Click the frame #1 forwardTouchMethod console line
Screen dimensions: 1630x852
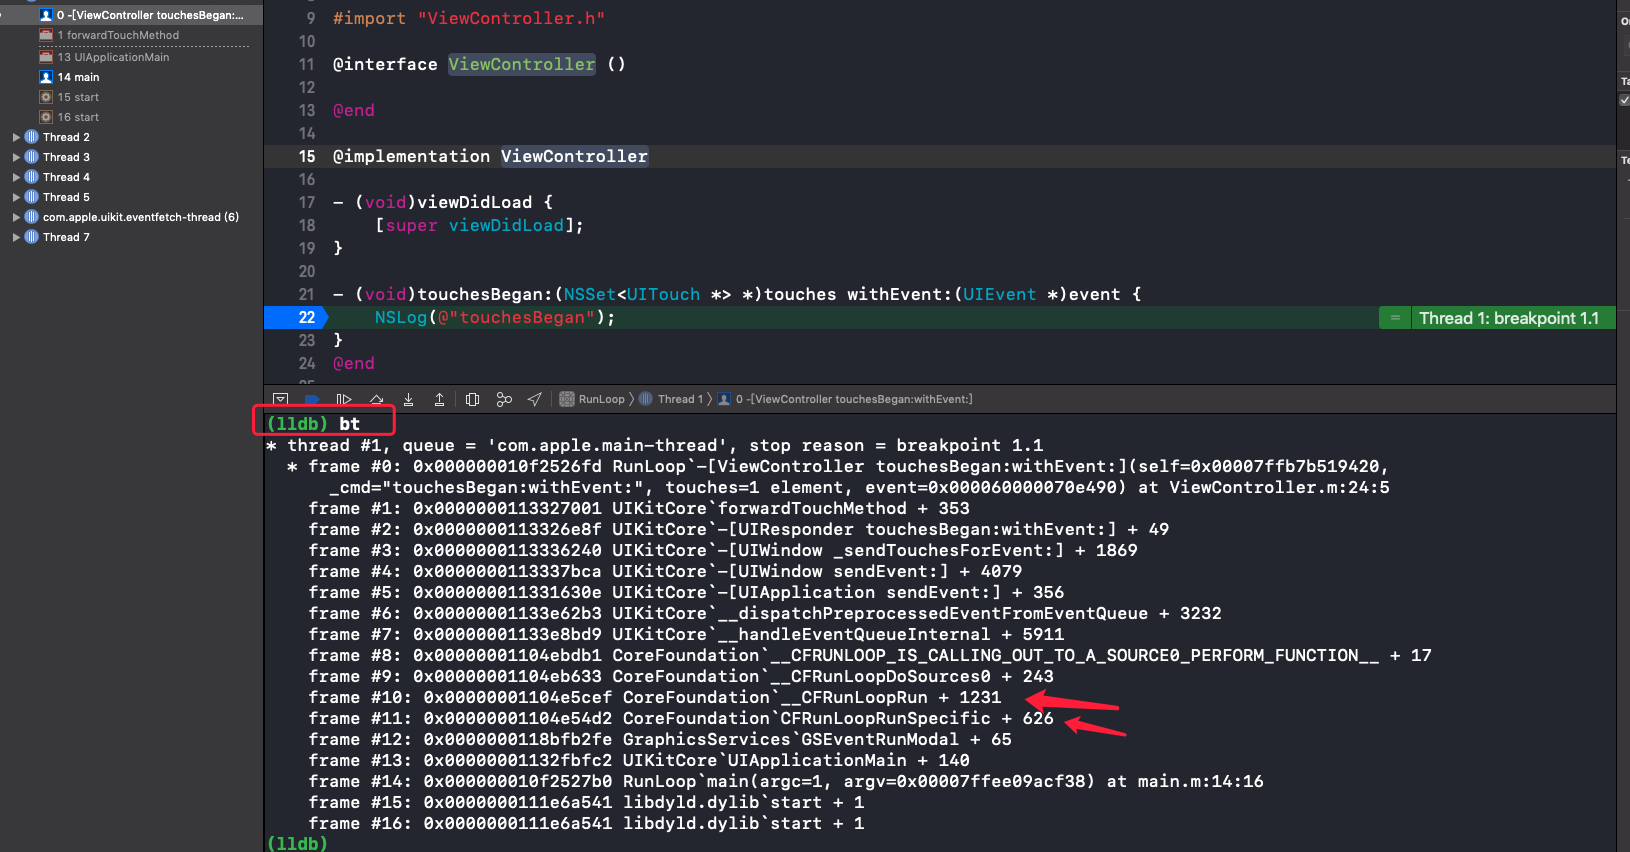click(639, 508)
